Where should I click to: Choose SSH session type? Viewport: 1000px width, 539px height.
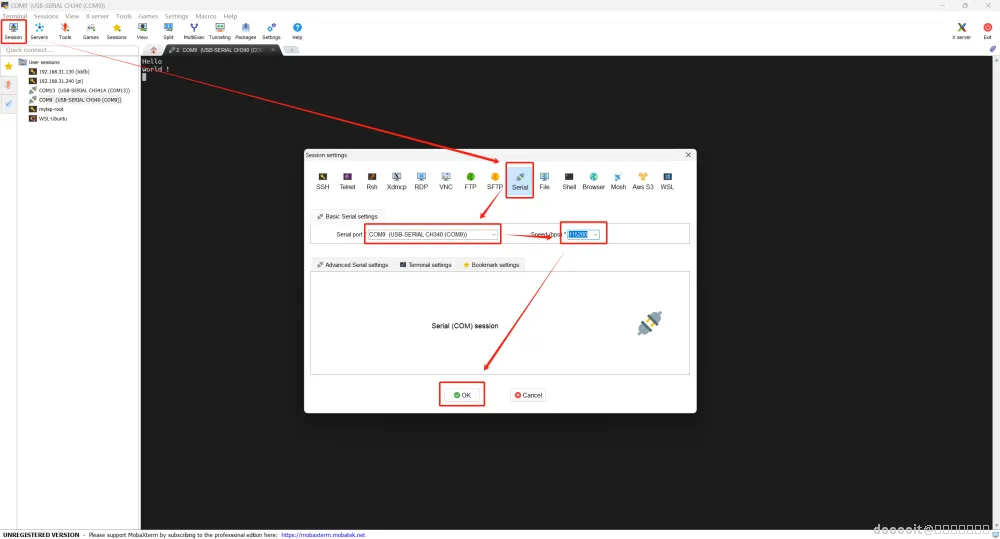click(323, 181)
